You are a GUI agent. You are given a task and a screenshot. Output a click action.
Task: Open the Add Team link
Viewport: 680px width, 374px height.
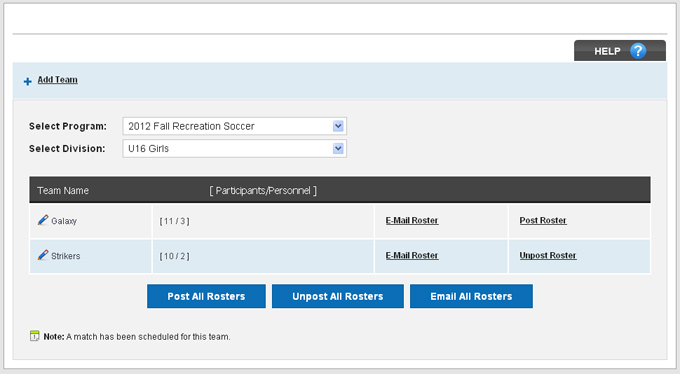tap(57, 80)
